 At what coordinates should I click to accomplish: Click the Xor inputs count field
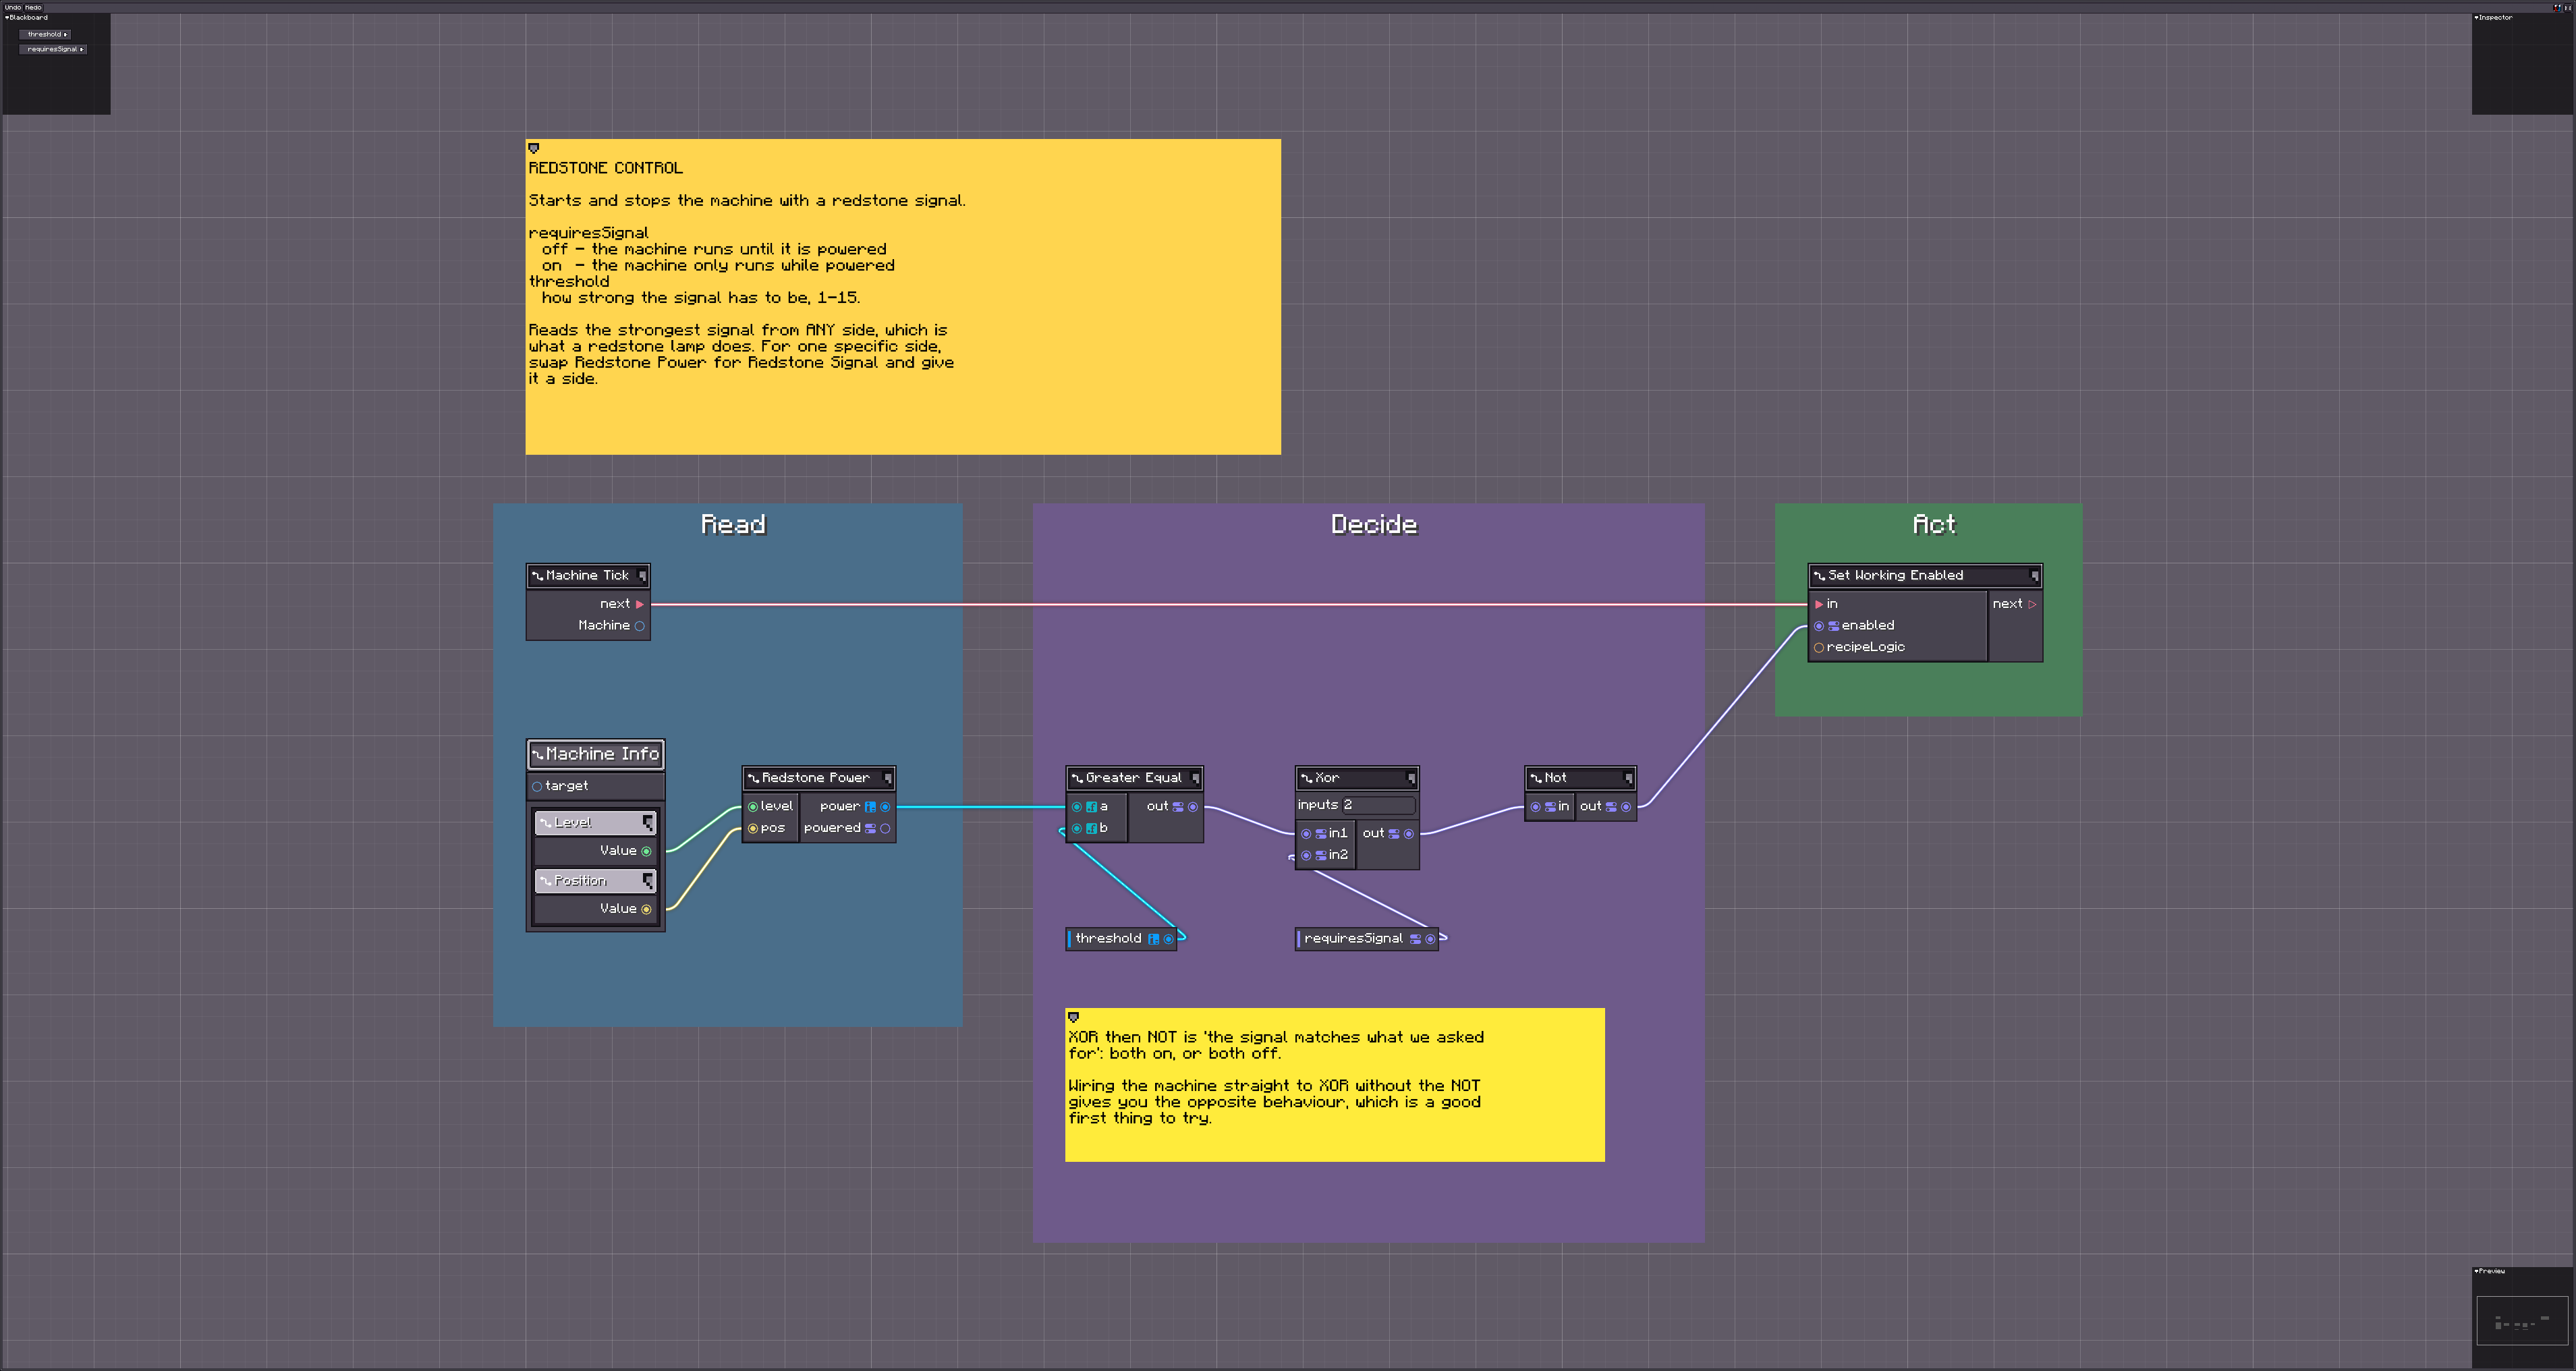pos(1379,805)
